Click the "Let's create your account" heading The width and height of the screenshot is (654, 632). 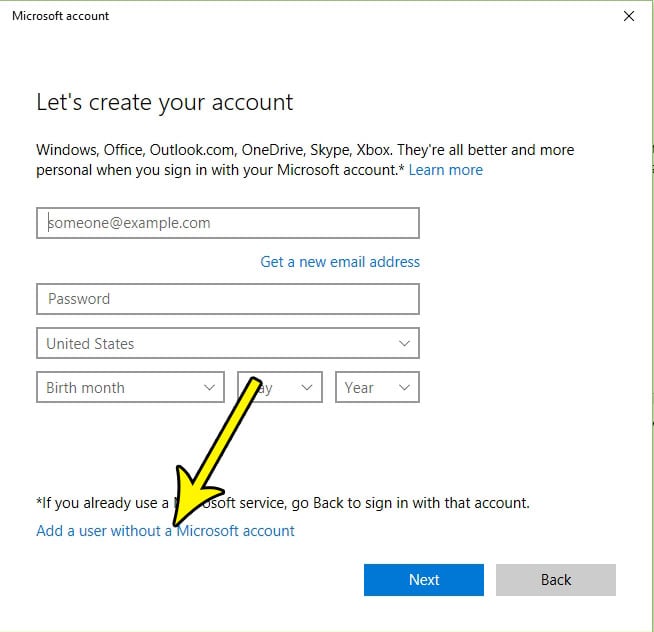pos(165,103)
